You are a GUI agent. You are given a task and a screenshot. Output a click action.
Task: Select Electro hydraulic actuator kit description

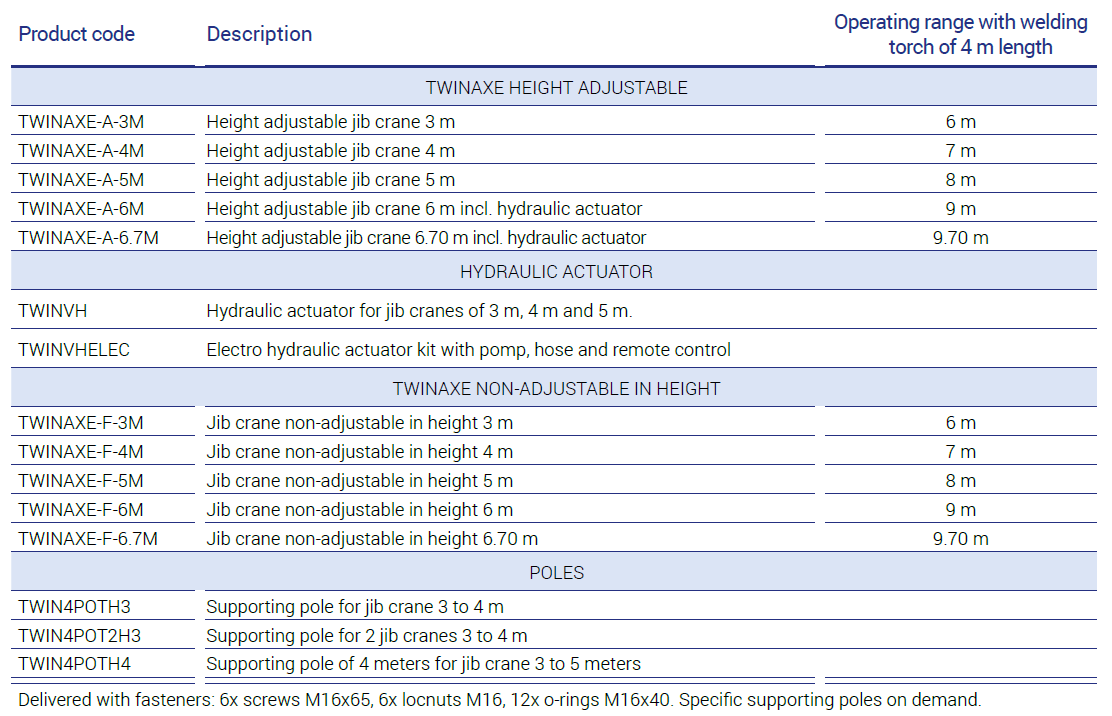click(468, 349)
